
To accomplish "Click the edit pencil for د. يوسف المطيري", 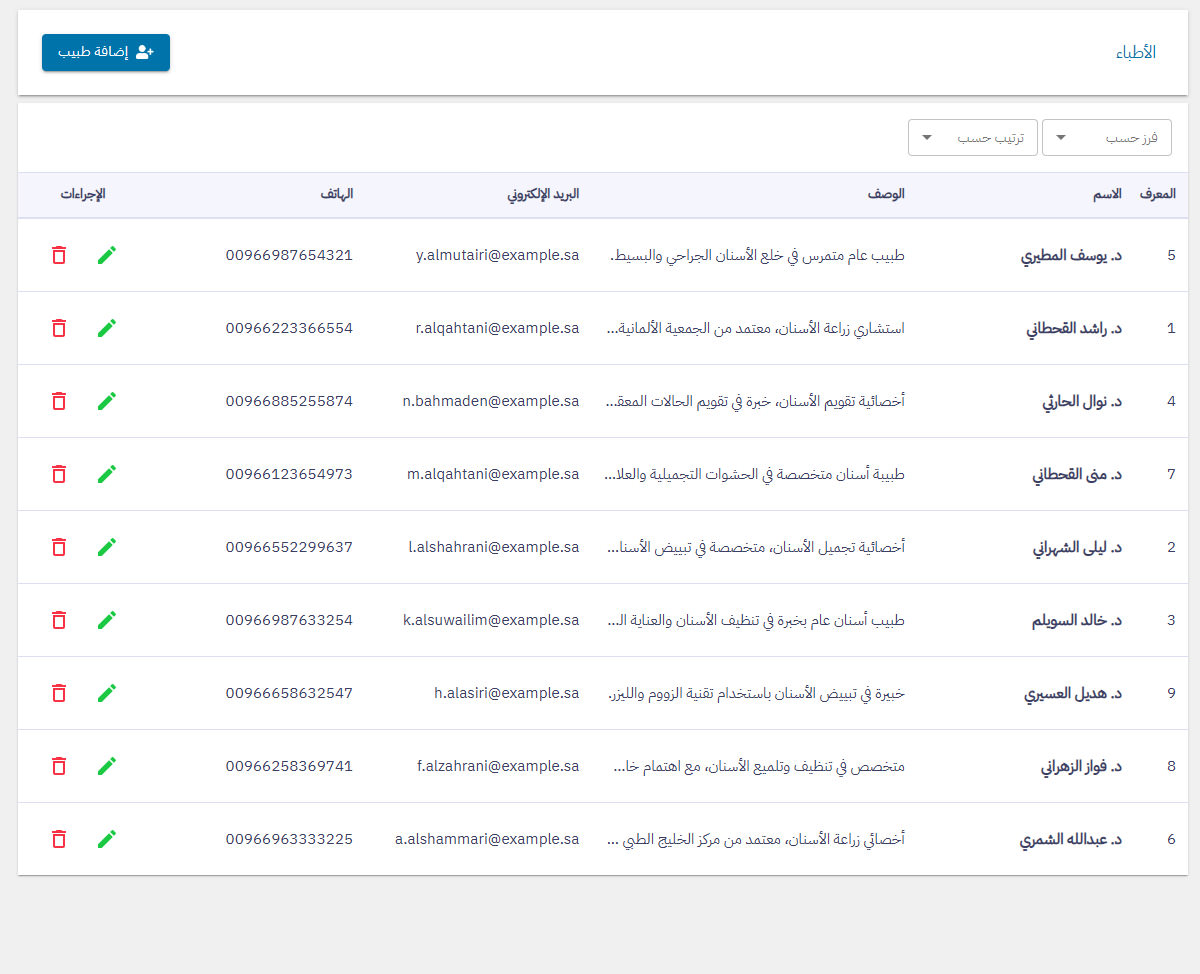I will click(107, 255).
